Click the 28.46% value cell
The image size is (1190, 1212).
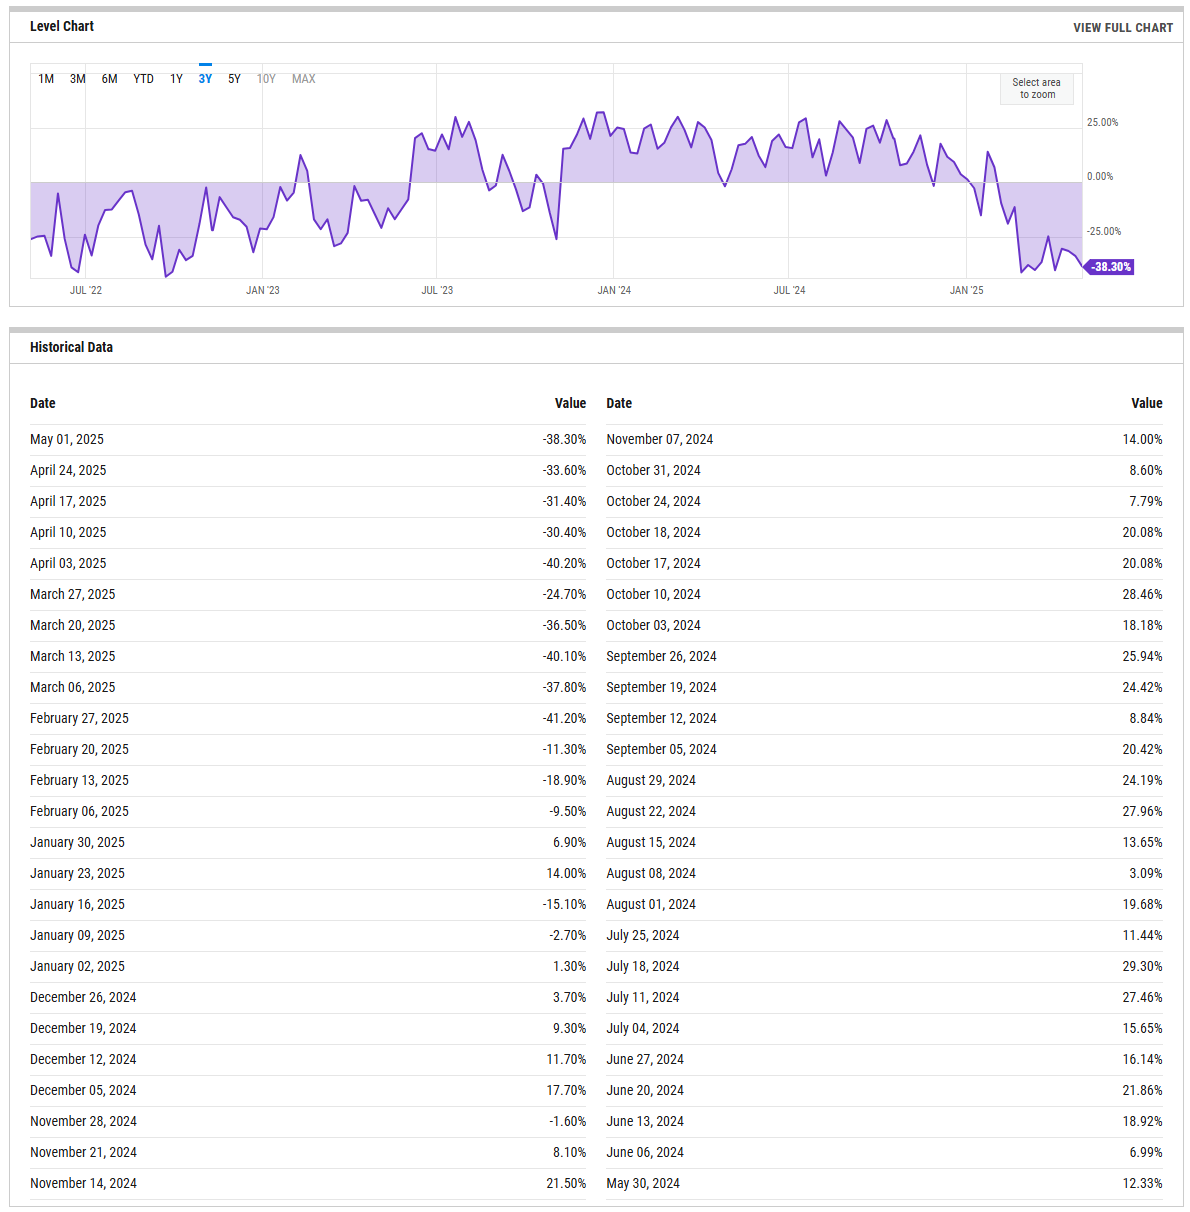(1143, 595)
